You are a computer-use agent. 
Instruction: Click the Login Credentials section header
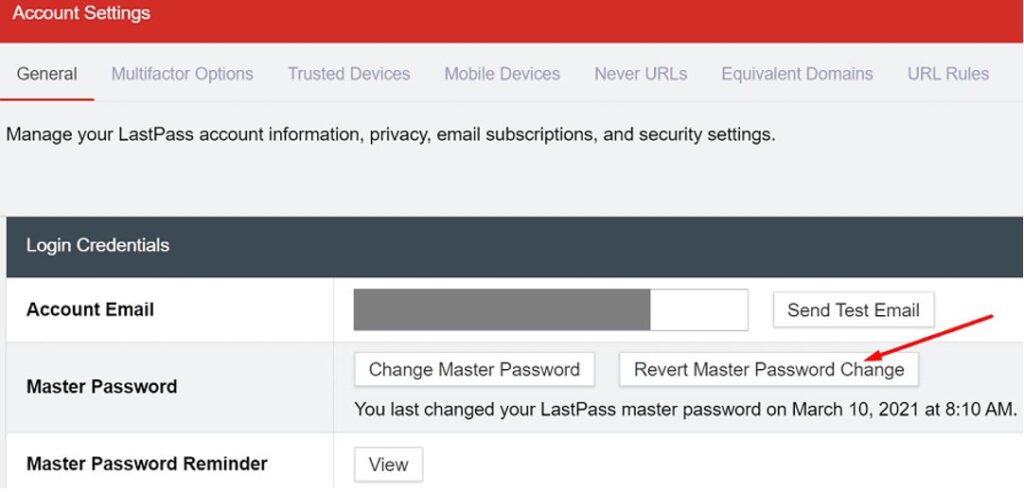pyautogui.click(x=515, y=246)
